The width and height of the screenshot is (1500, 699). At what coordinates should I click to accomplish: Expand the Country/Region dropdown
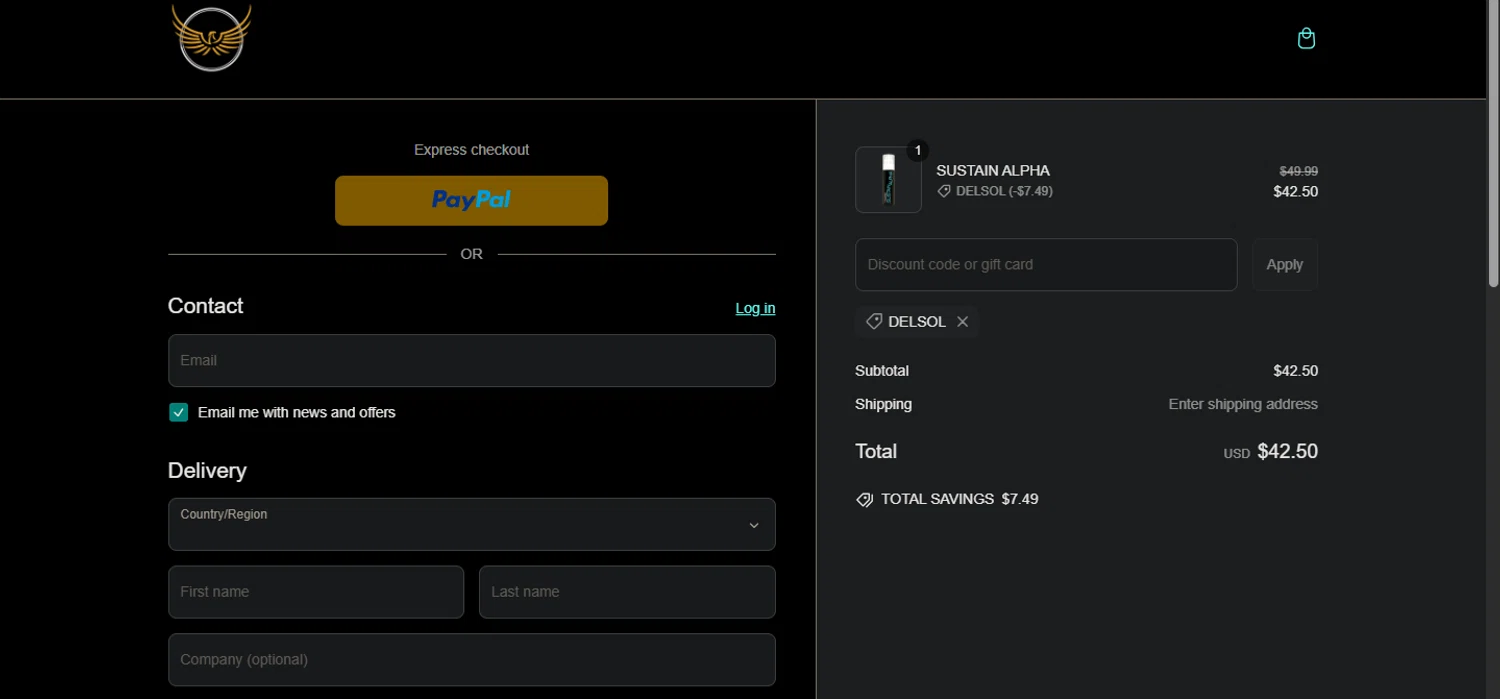(x=472, y=524)
